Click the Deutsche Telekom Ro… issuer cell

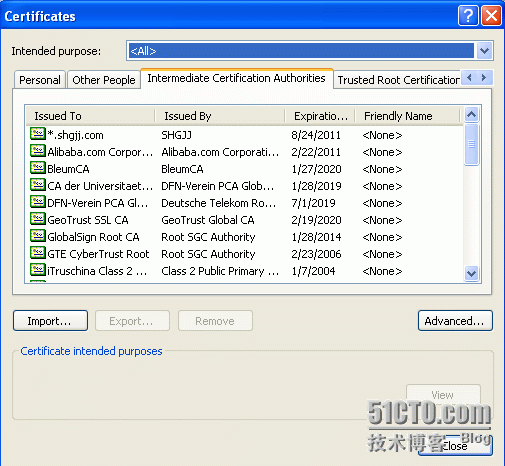click(219, 203)
